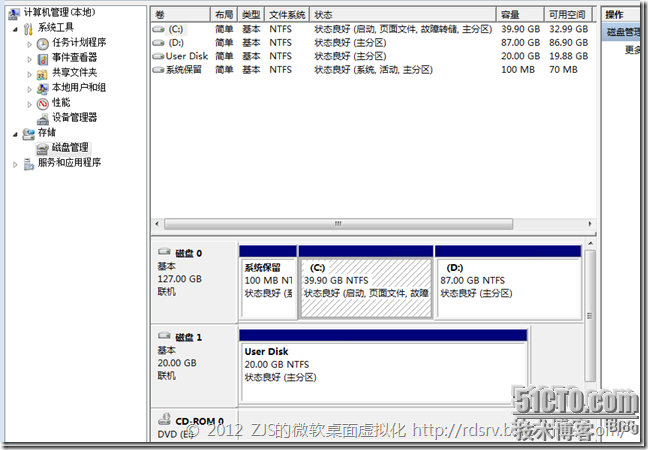Click the volume list scrollbar right arrow
The width and height of the screenshot is (648, 450).
coord(590,224)
